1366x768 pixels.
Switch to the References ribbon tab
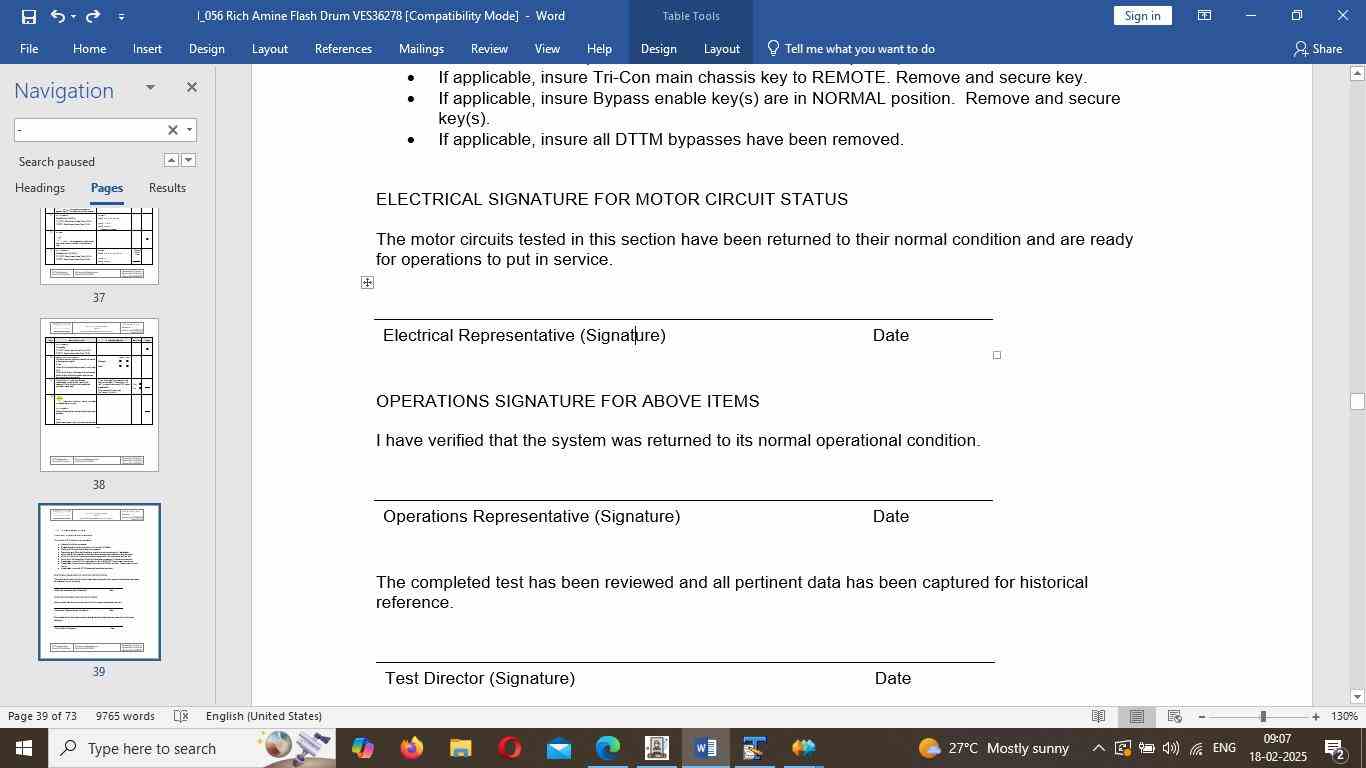(343, 48)
